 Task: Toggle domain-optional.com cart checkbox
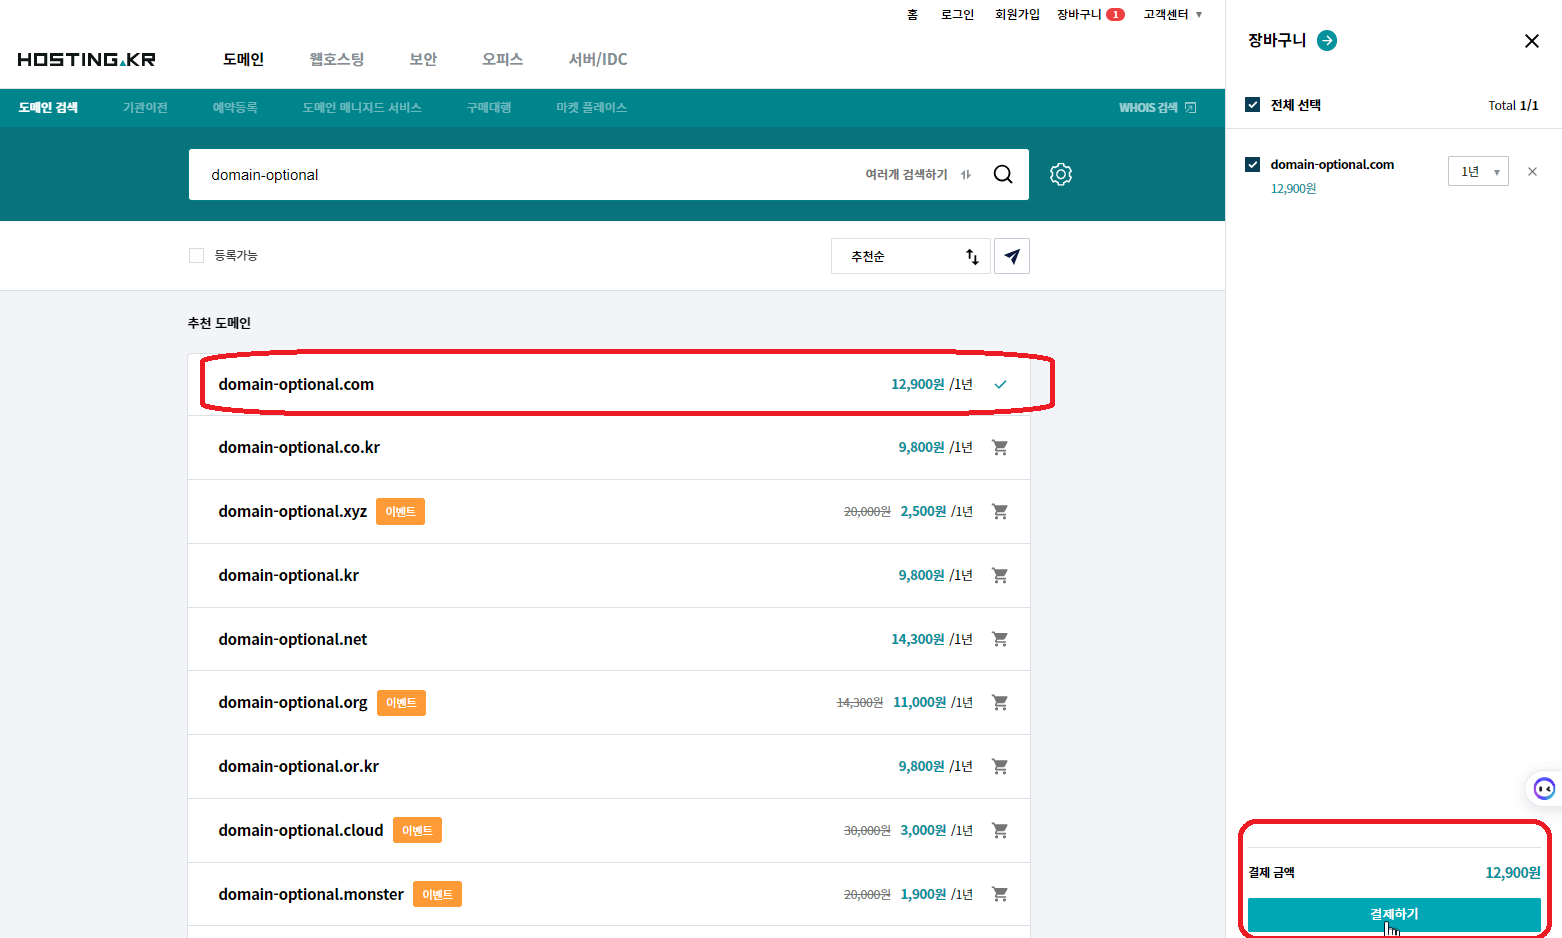click(1252, 164)
